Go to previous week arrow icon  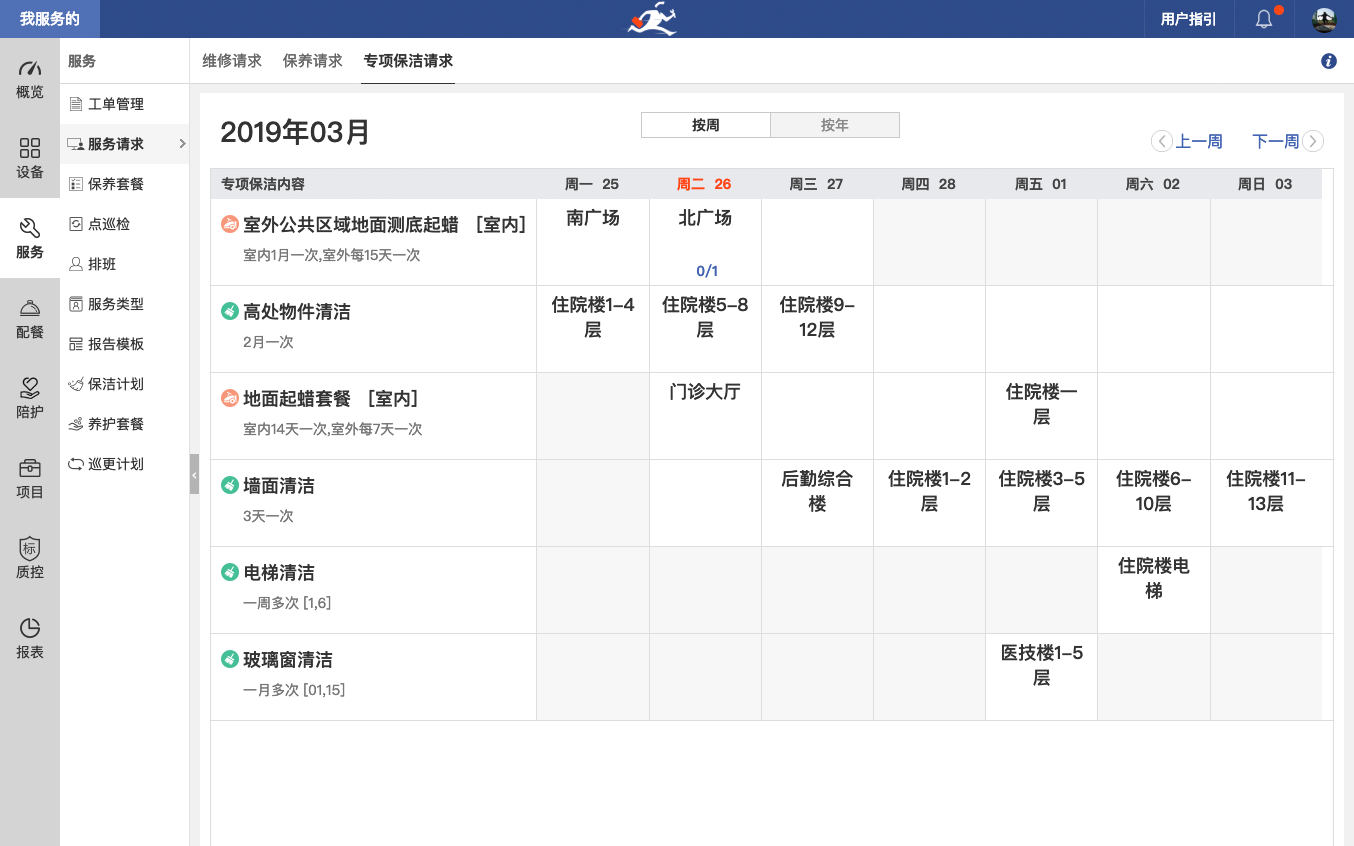pyautogui.click(x=1162, y=141)
